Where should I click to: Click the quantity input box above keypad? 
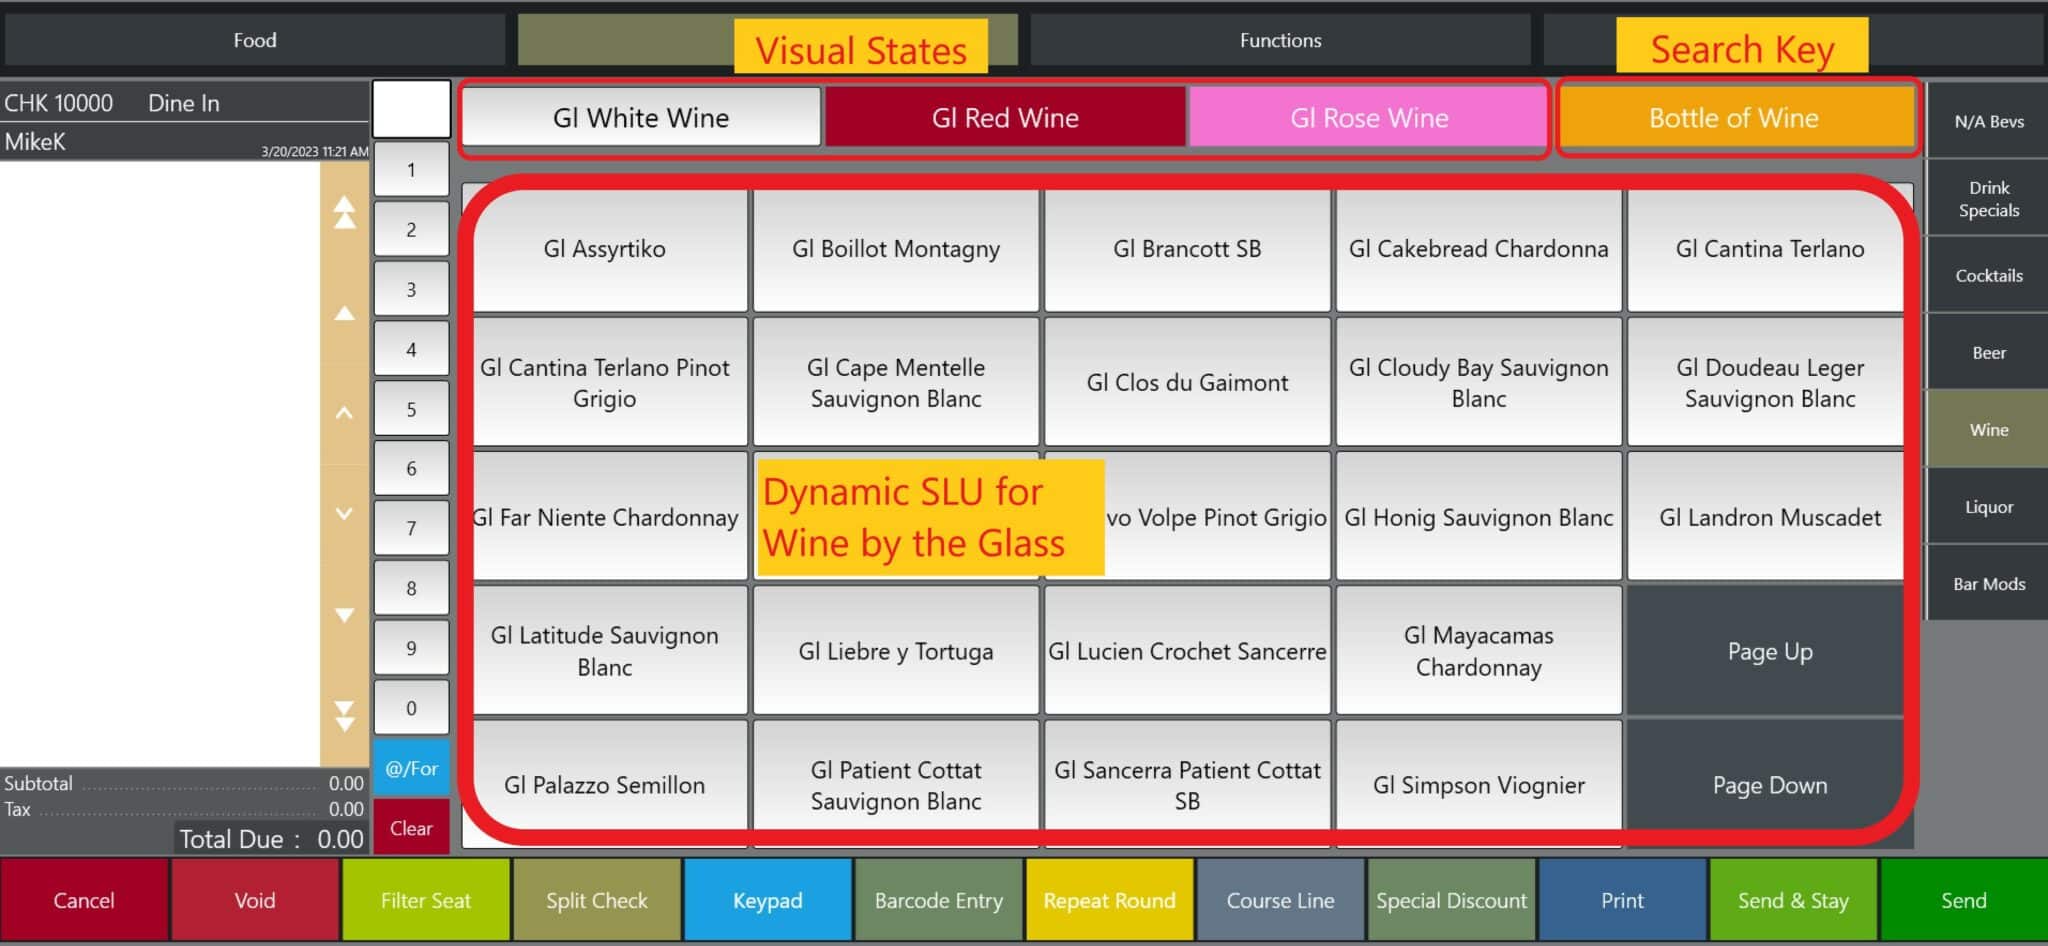(411, 109)
